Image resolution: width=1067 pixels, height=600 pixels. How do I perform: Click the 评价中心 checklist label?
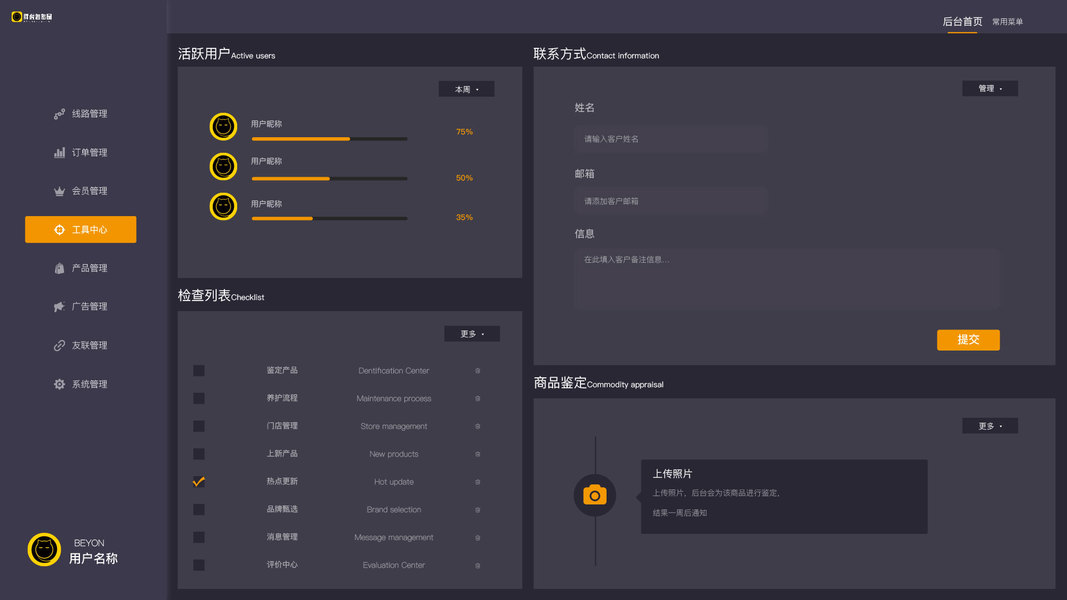[x=282, y=565]
